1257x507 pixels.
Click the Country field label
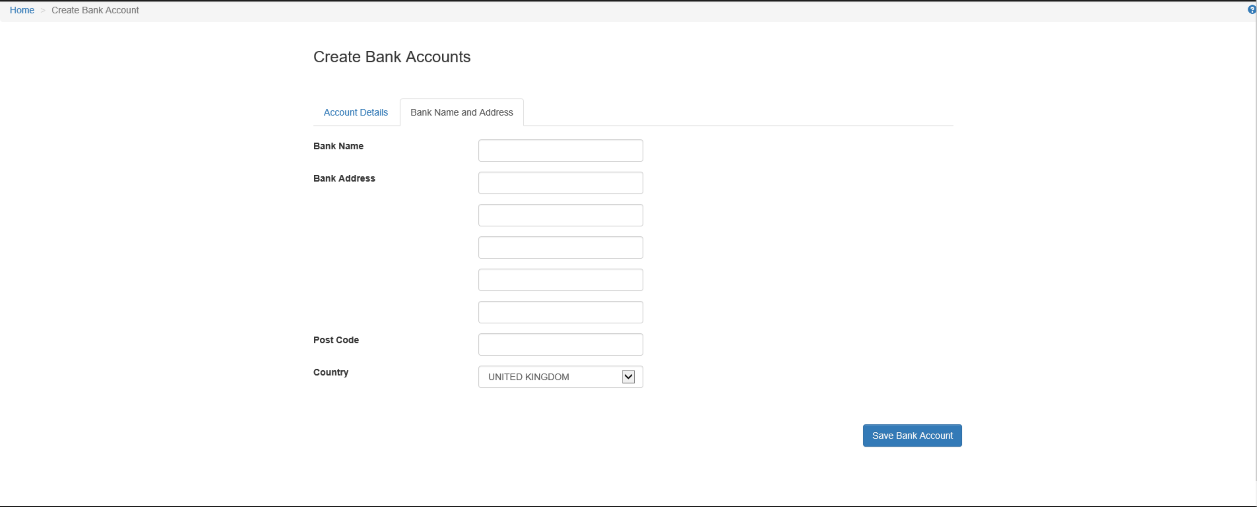pos(331,372)
